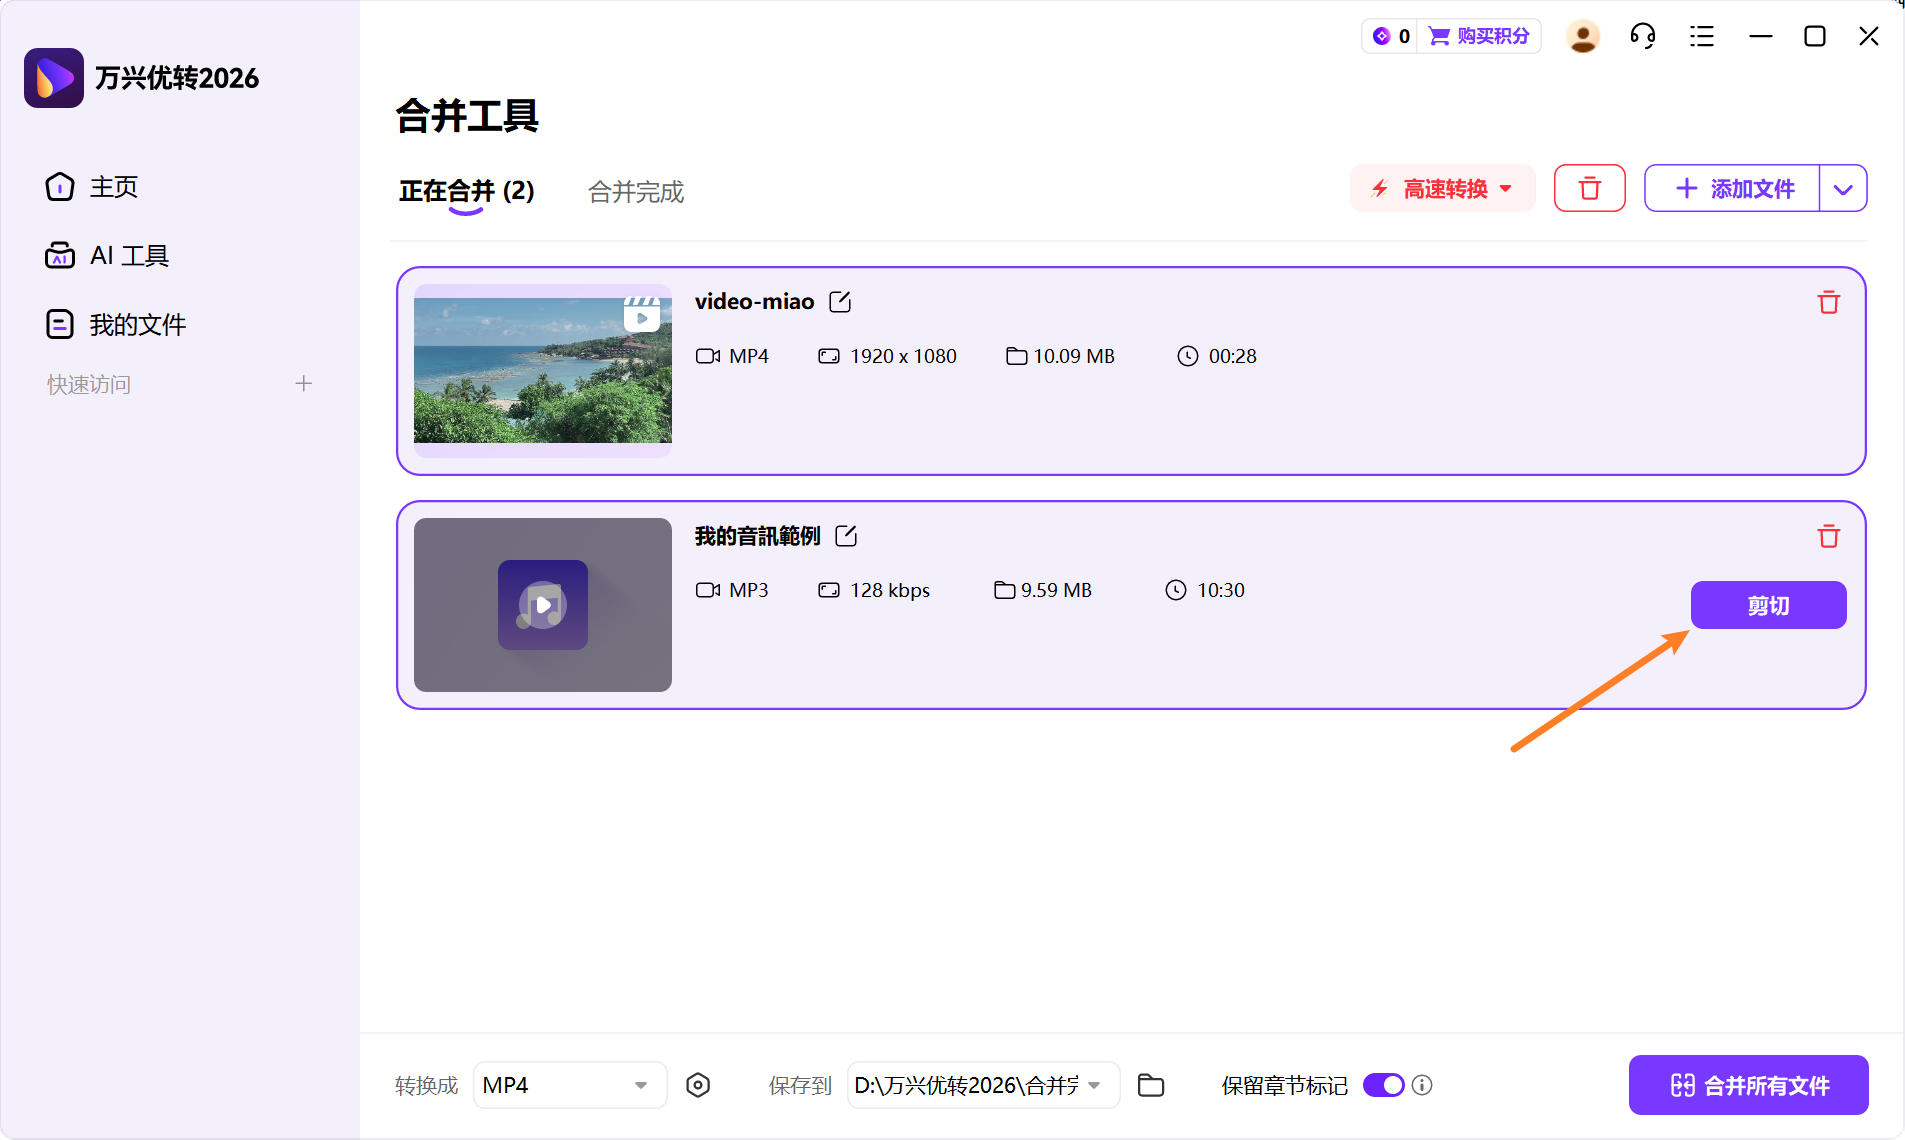The width and height of the screenshot is (1905, 1140).
Task: Click the user avatar icon
Action: pyautogui.click(x=1582, y=35)
